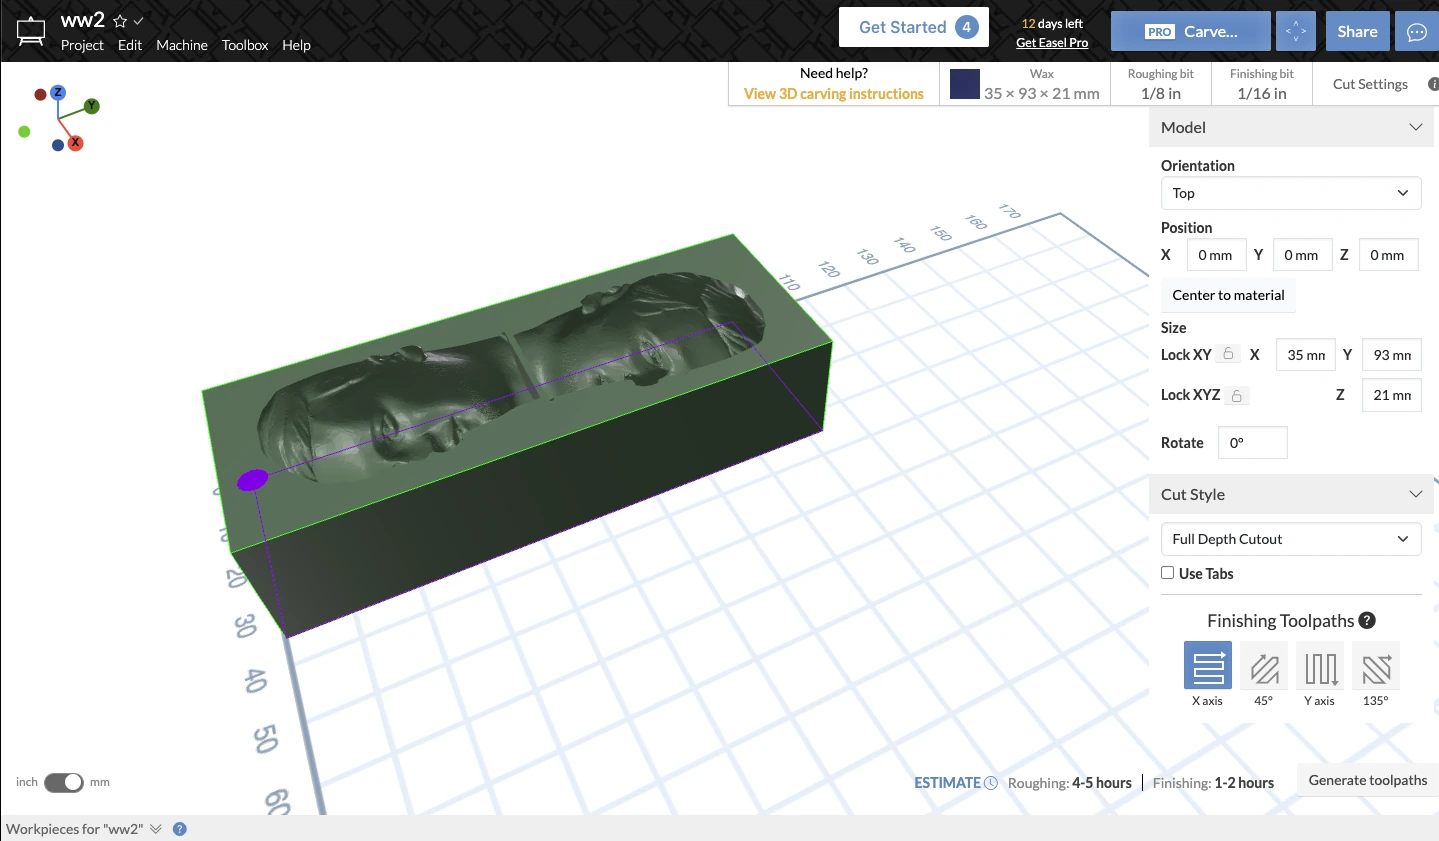Open the Project menu
Image resolution: width=1439 pixels, height=841 pixels.
(82, 45)
